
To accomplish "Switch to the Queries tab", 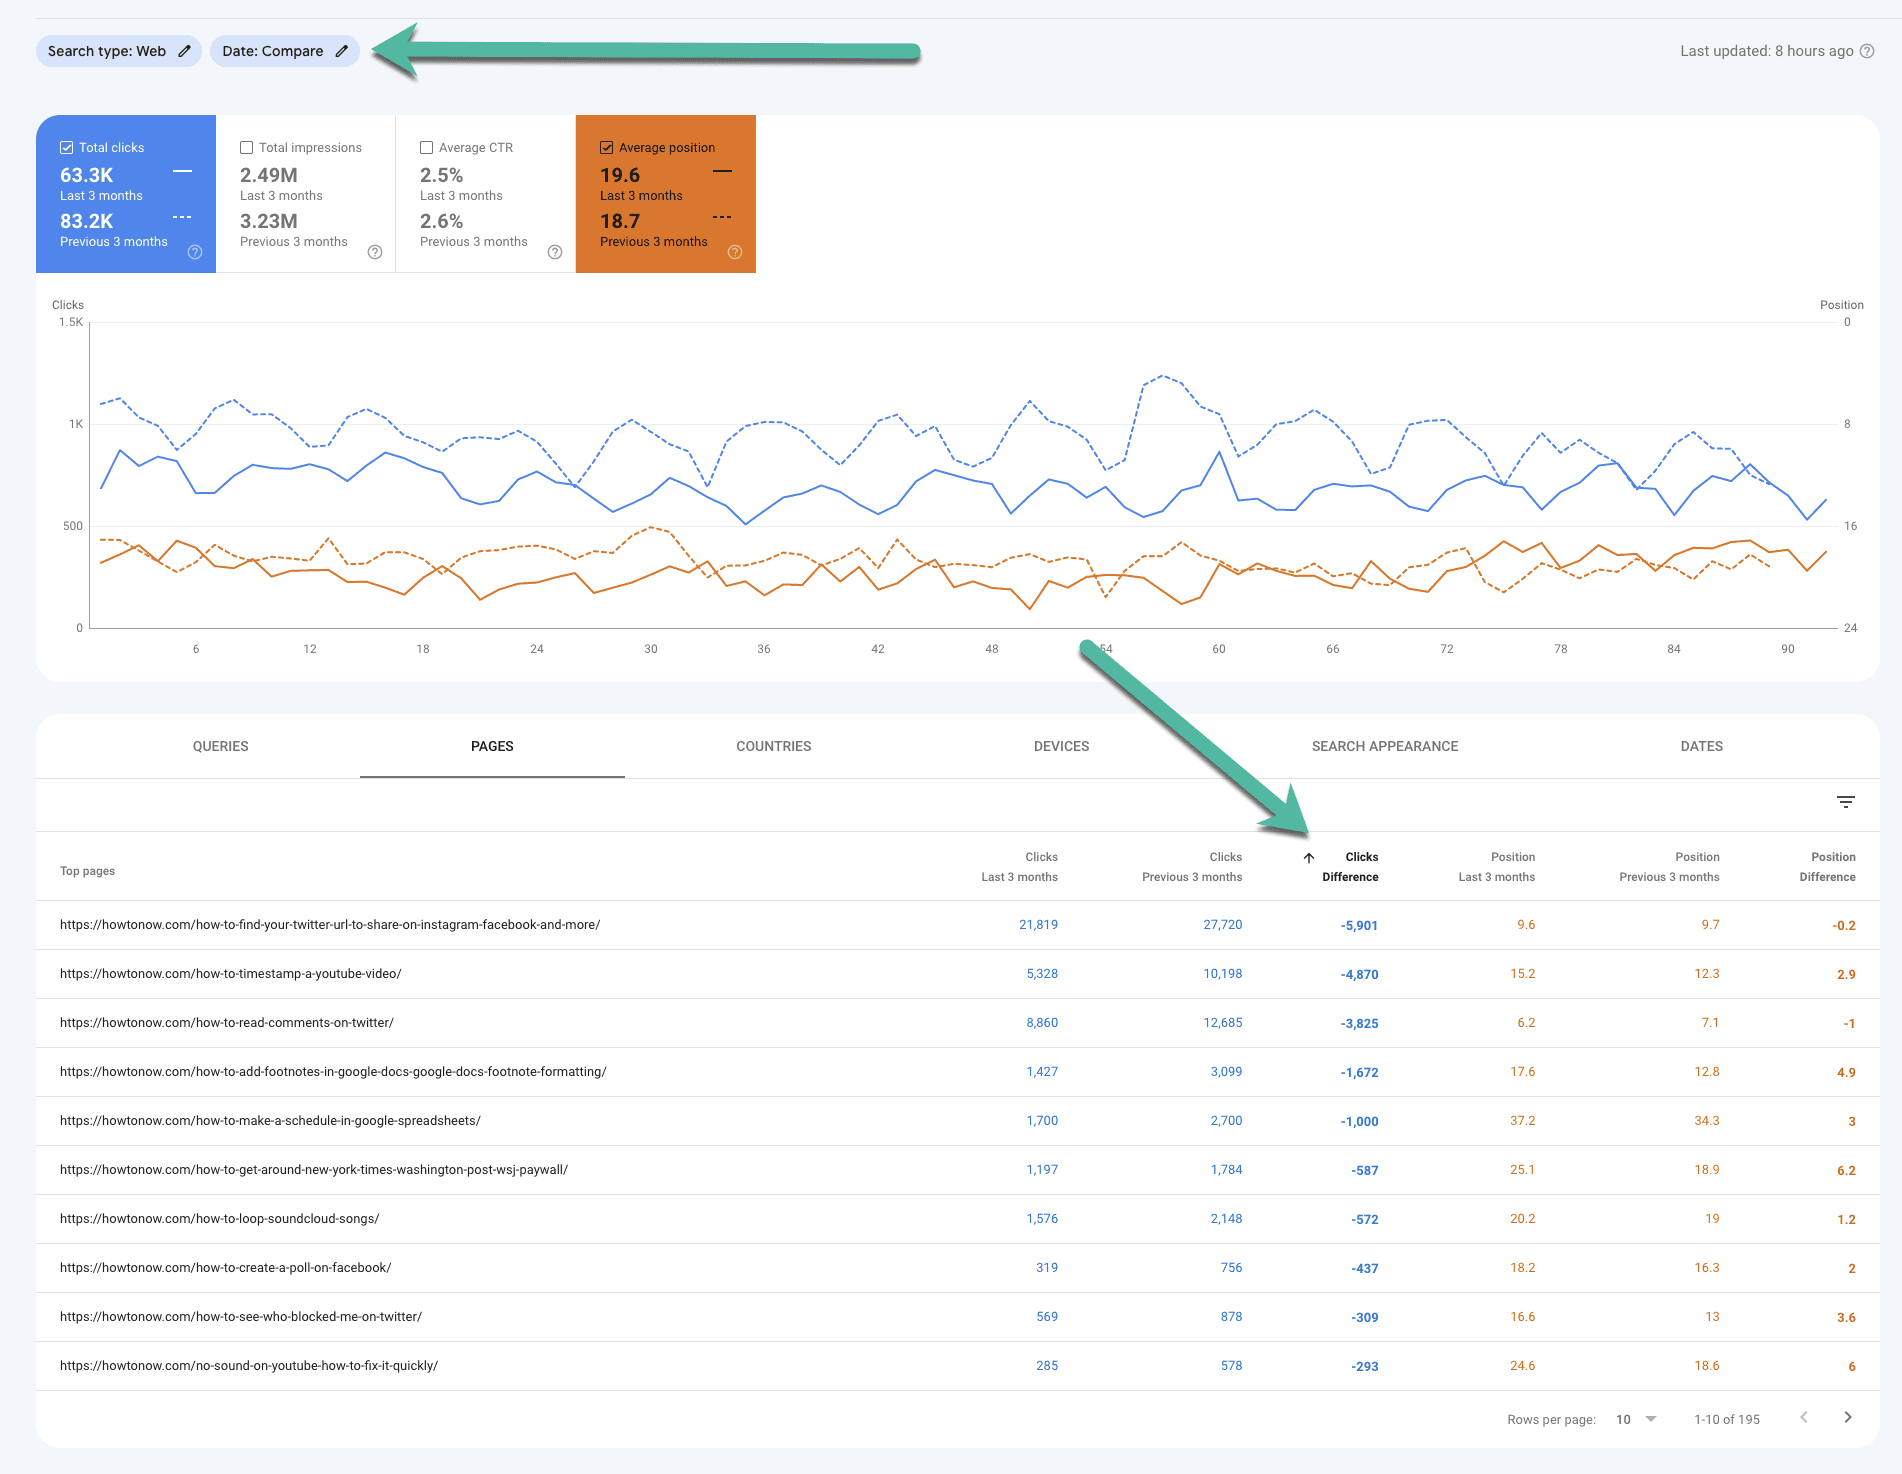I will point(220,746).
